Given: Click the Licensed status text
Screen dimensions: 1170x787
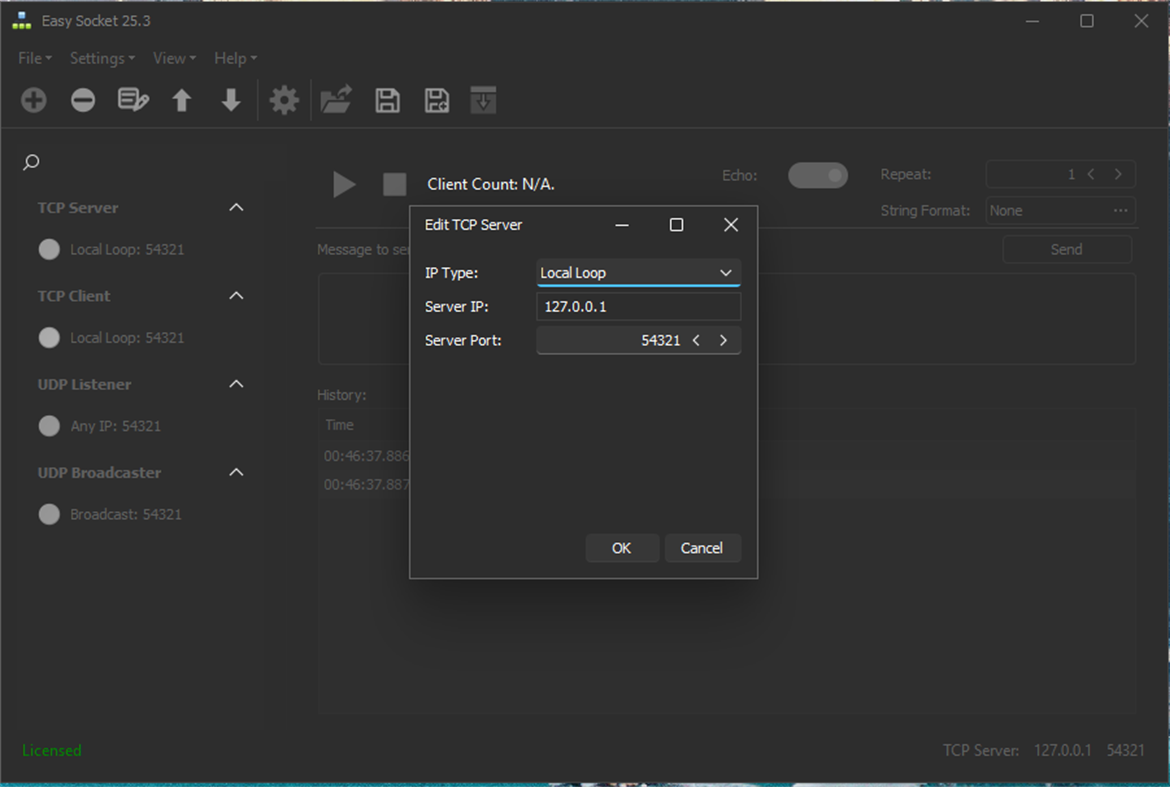Looking at the screenshot, I should (51, 750).
